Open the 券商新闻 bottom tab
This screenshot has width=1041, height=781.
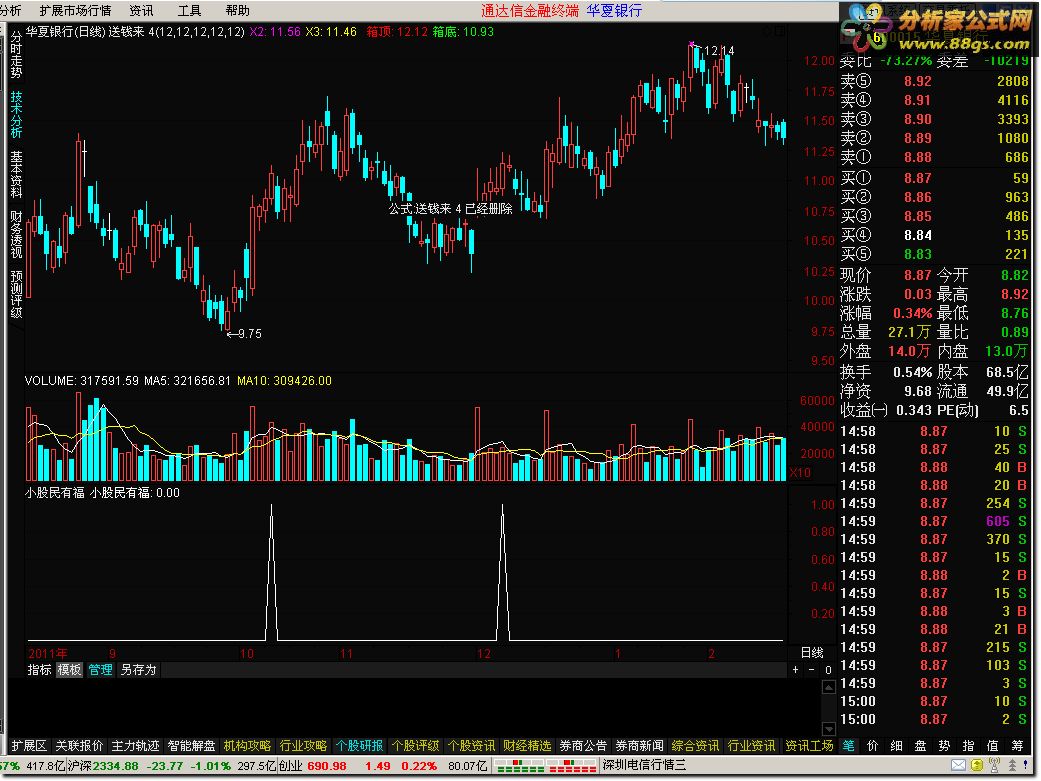pyautogui.click(x=639, y=746)
